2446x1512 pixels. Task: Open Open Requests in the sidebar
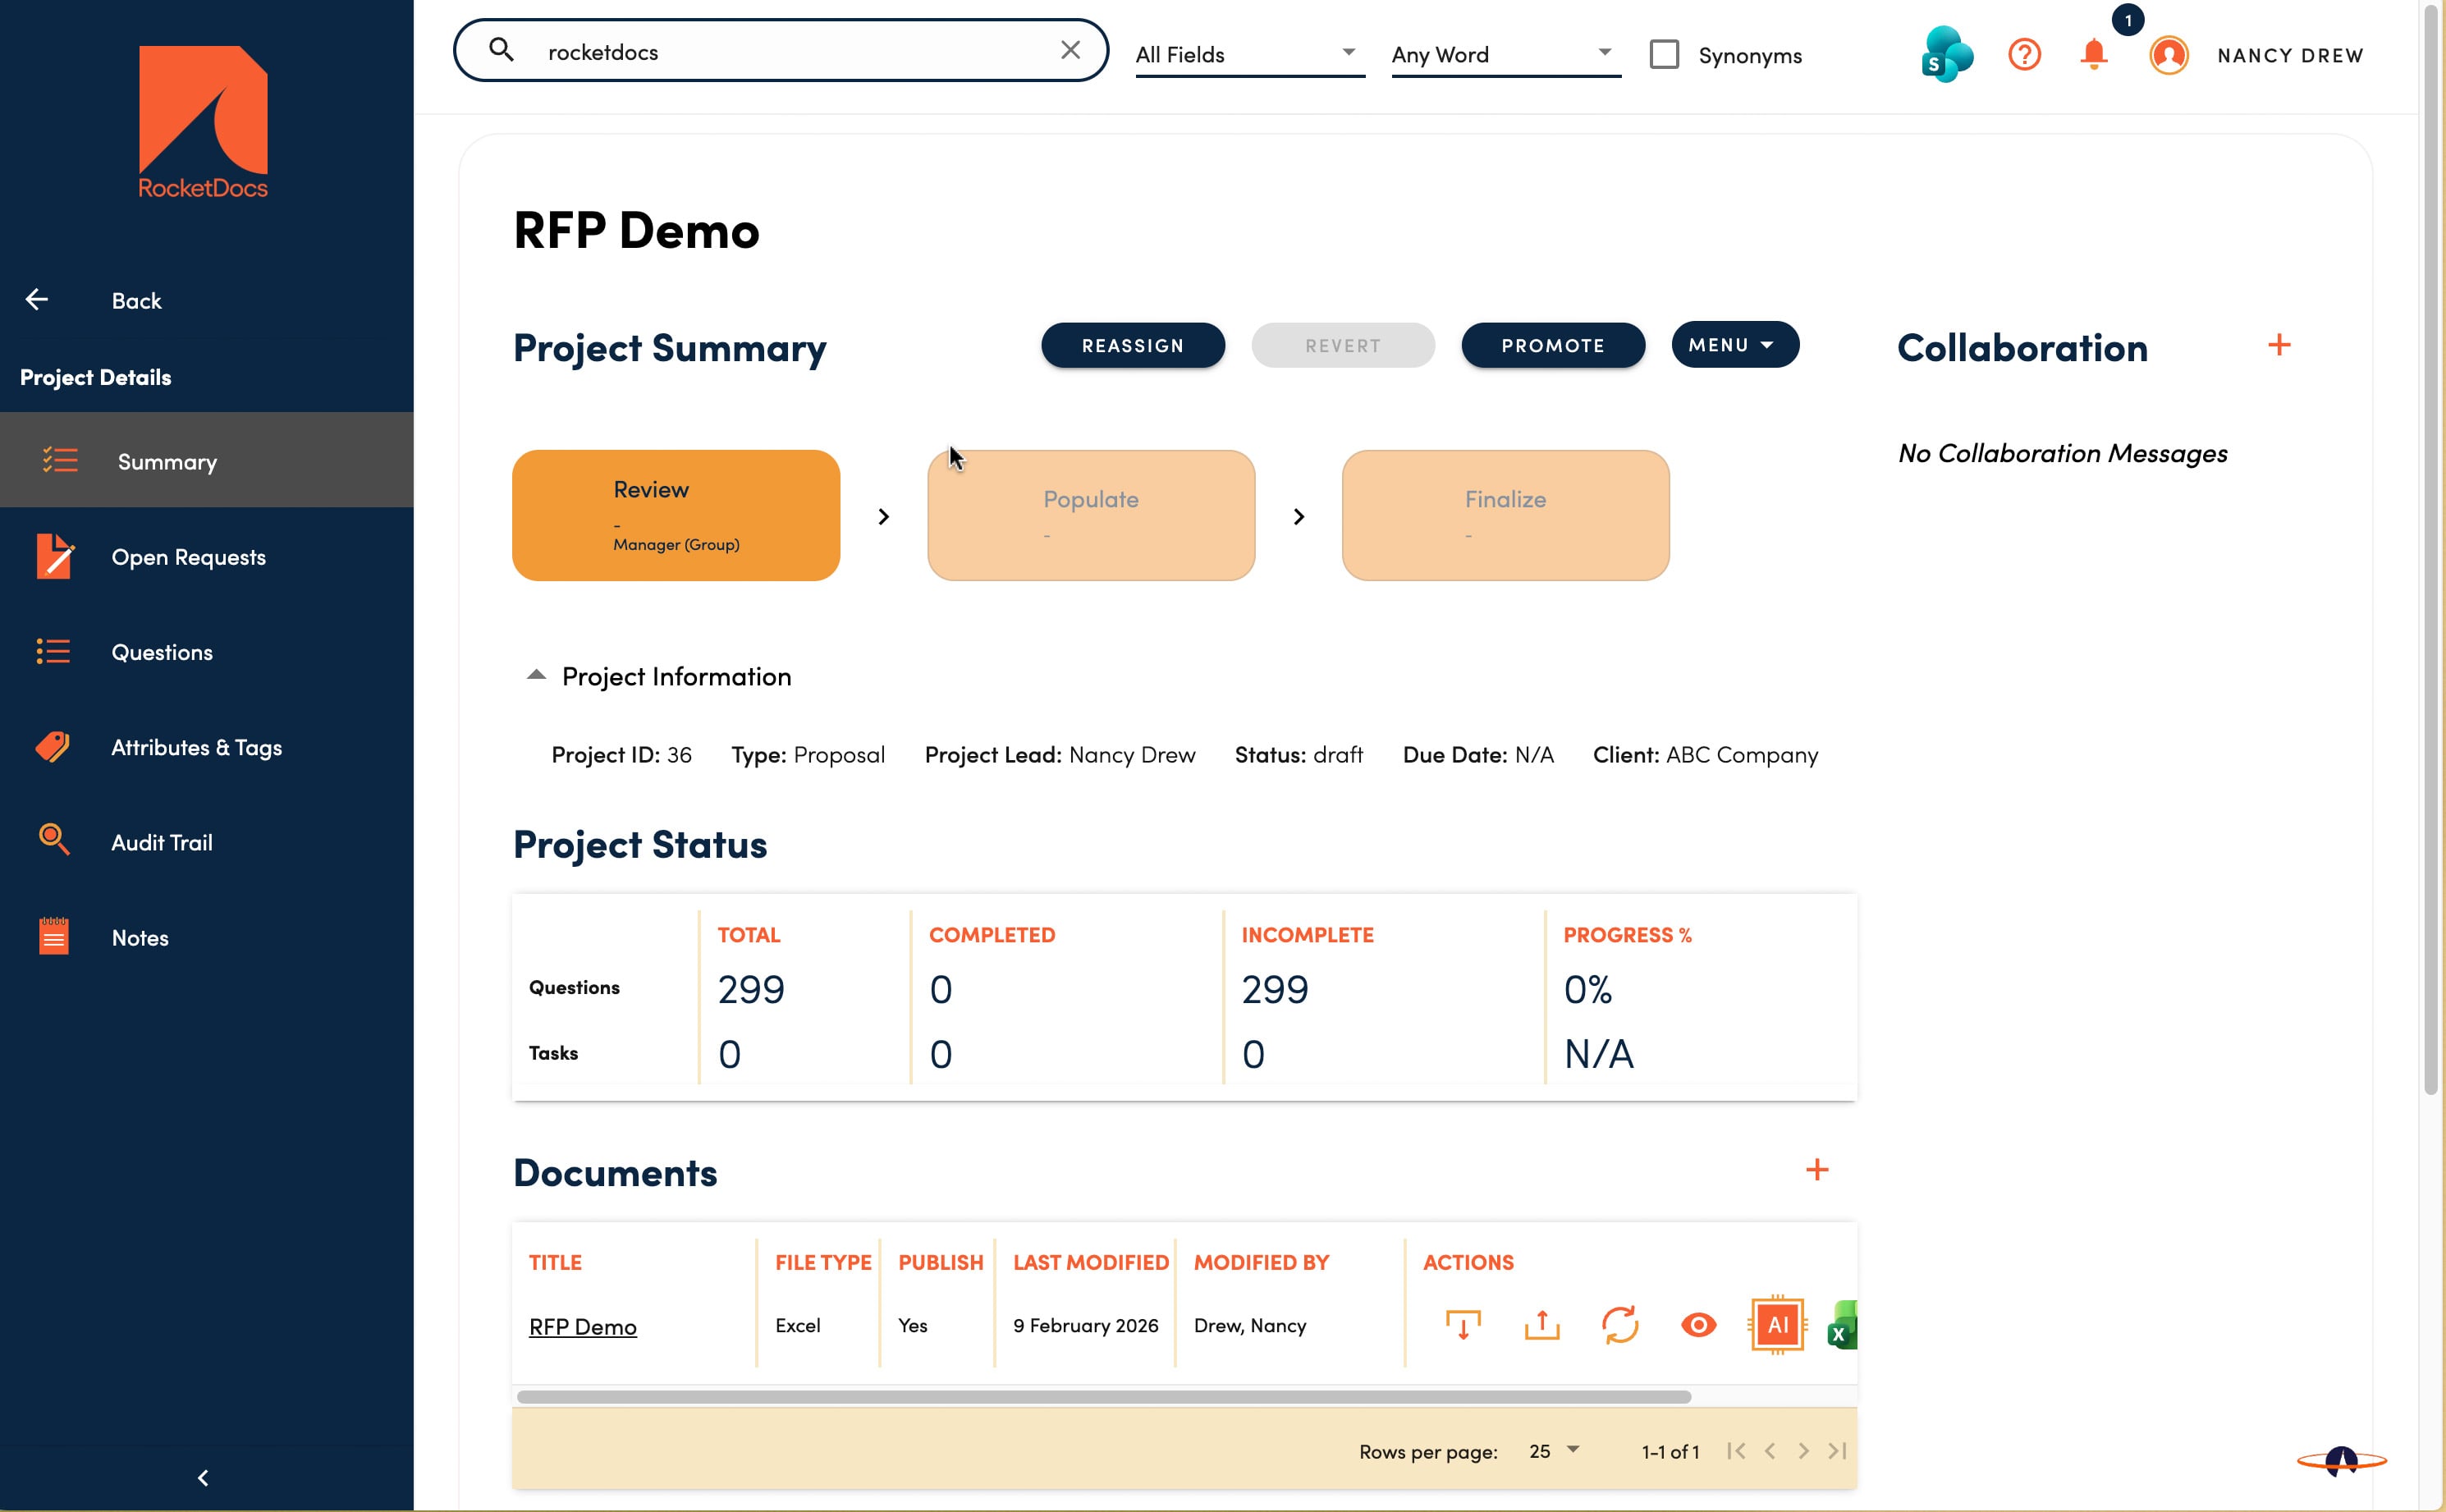[207, 556]
